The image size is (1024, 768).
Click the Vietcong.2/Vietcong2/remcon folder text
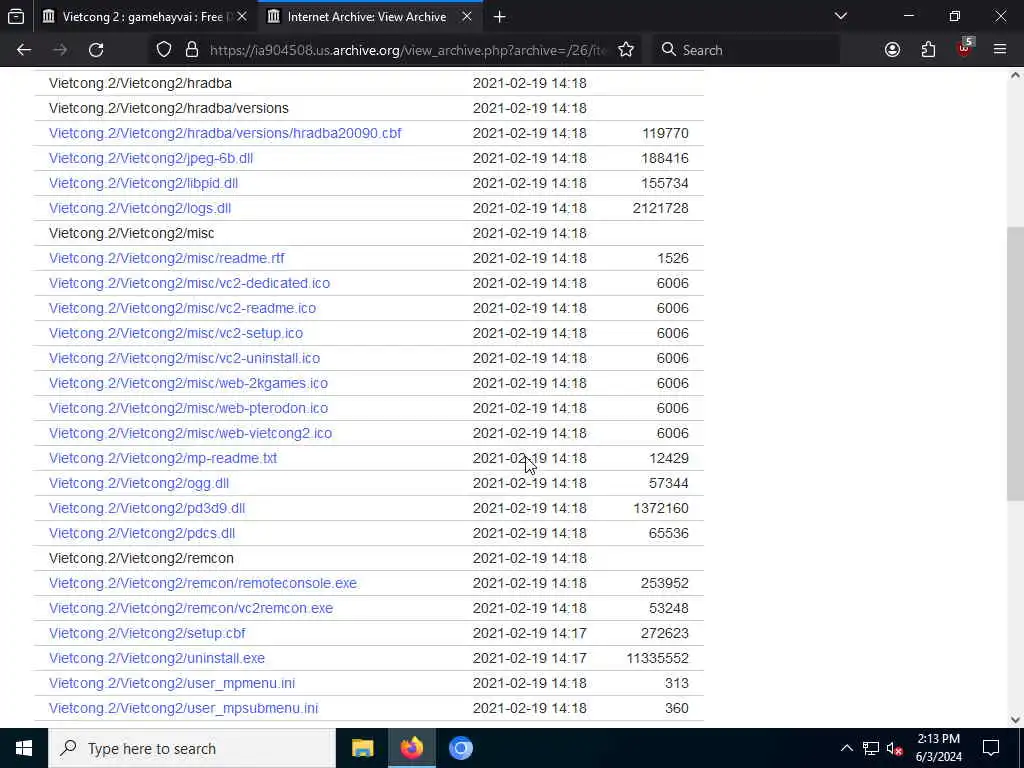[x=141, y=558]
